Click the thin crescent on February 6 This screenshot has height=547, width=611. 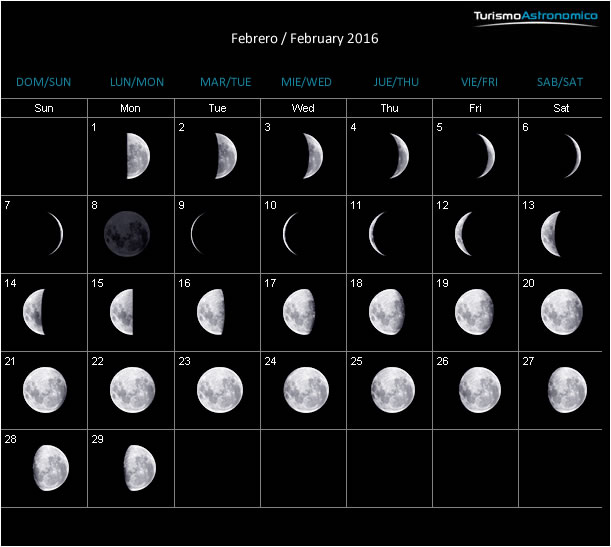pyautogui.click(x=573, y=156)
